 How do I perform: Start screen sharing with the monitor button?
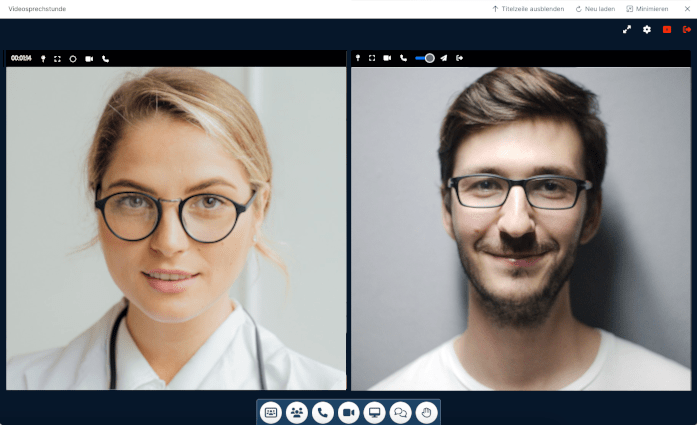pos(374,413)
